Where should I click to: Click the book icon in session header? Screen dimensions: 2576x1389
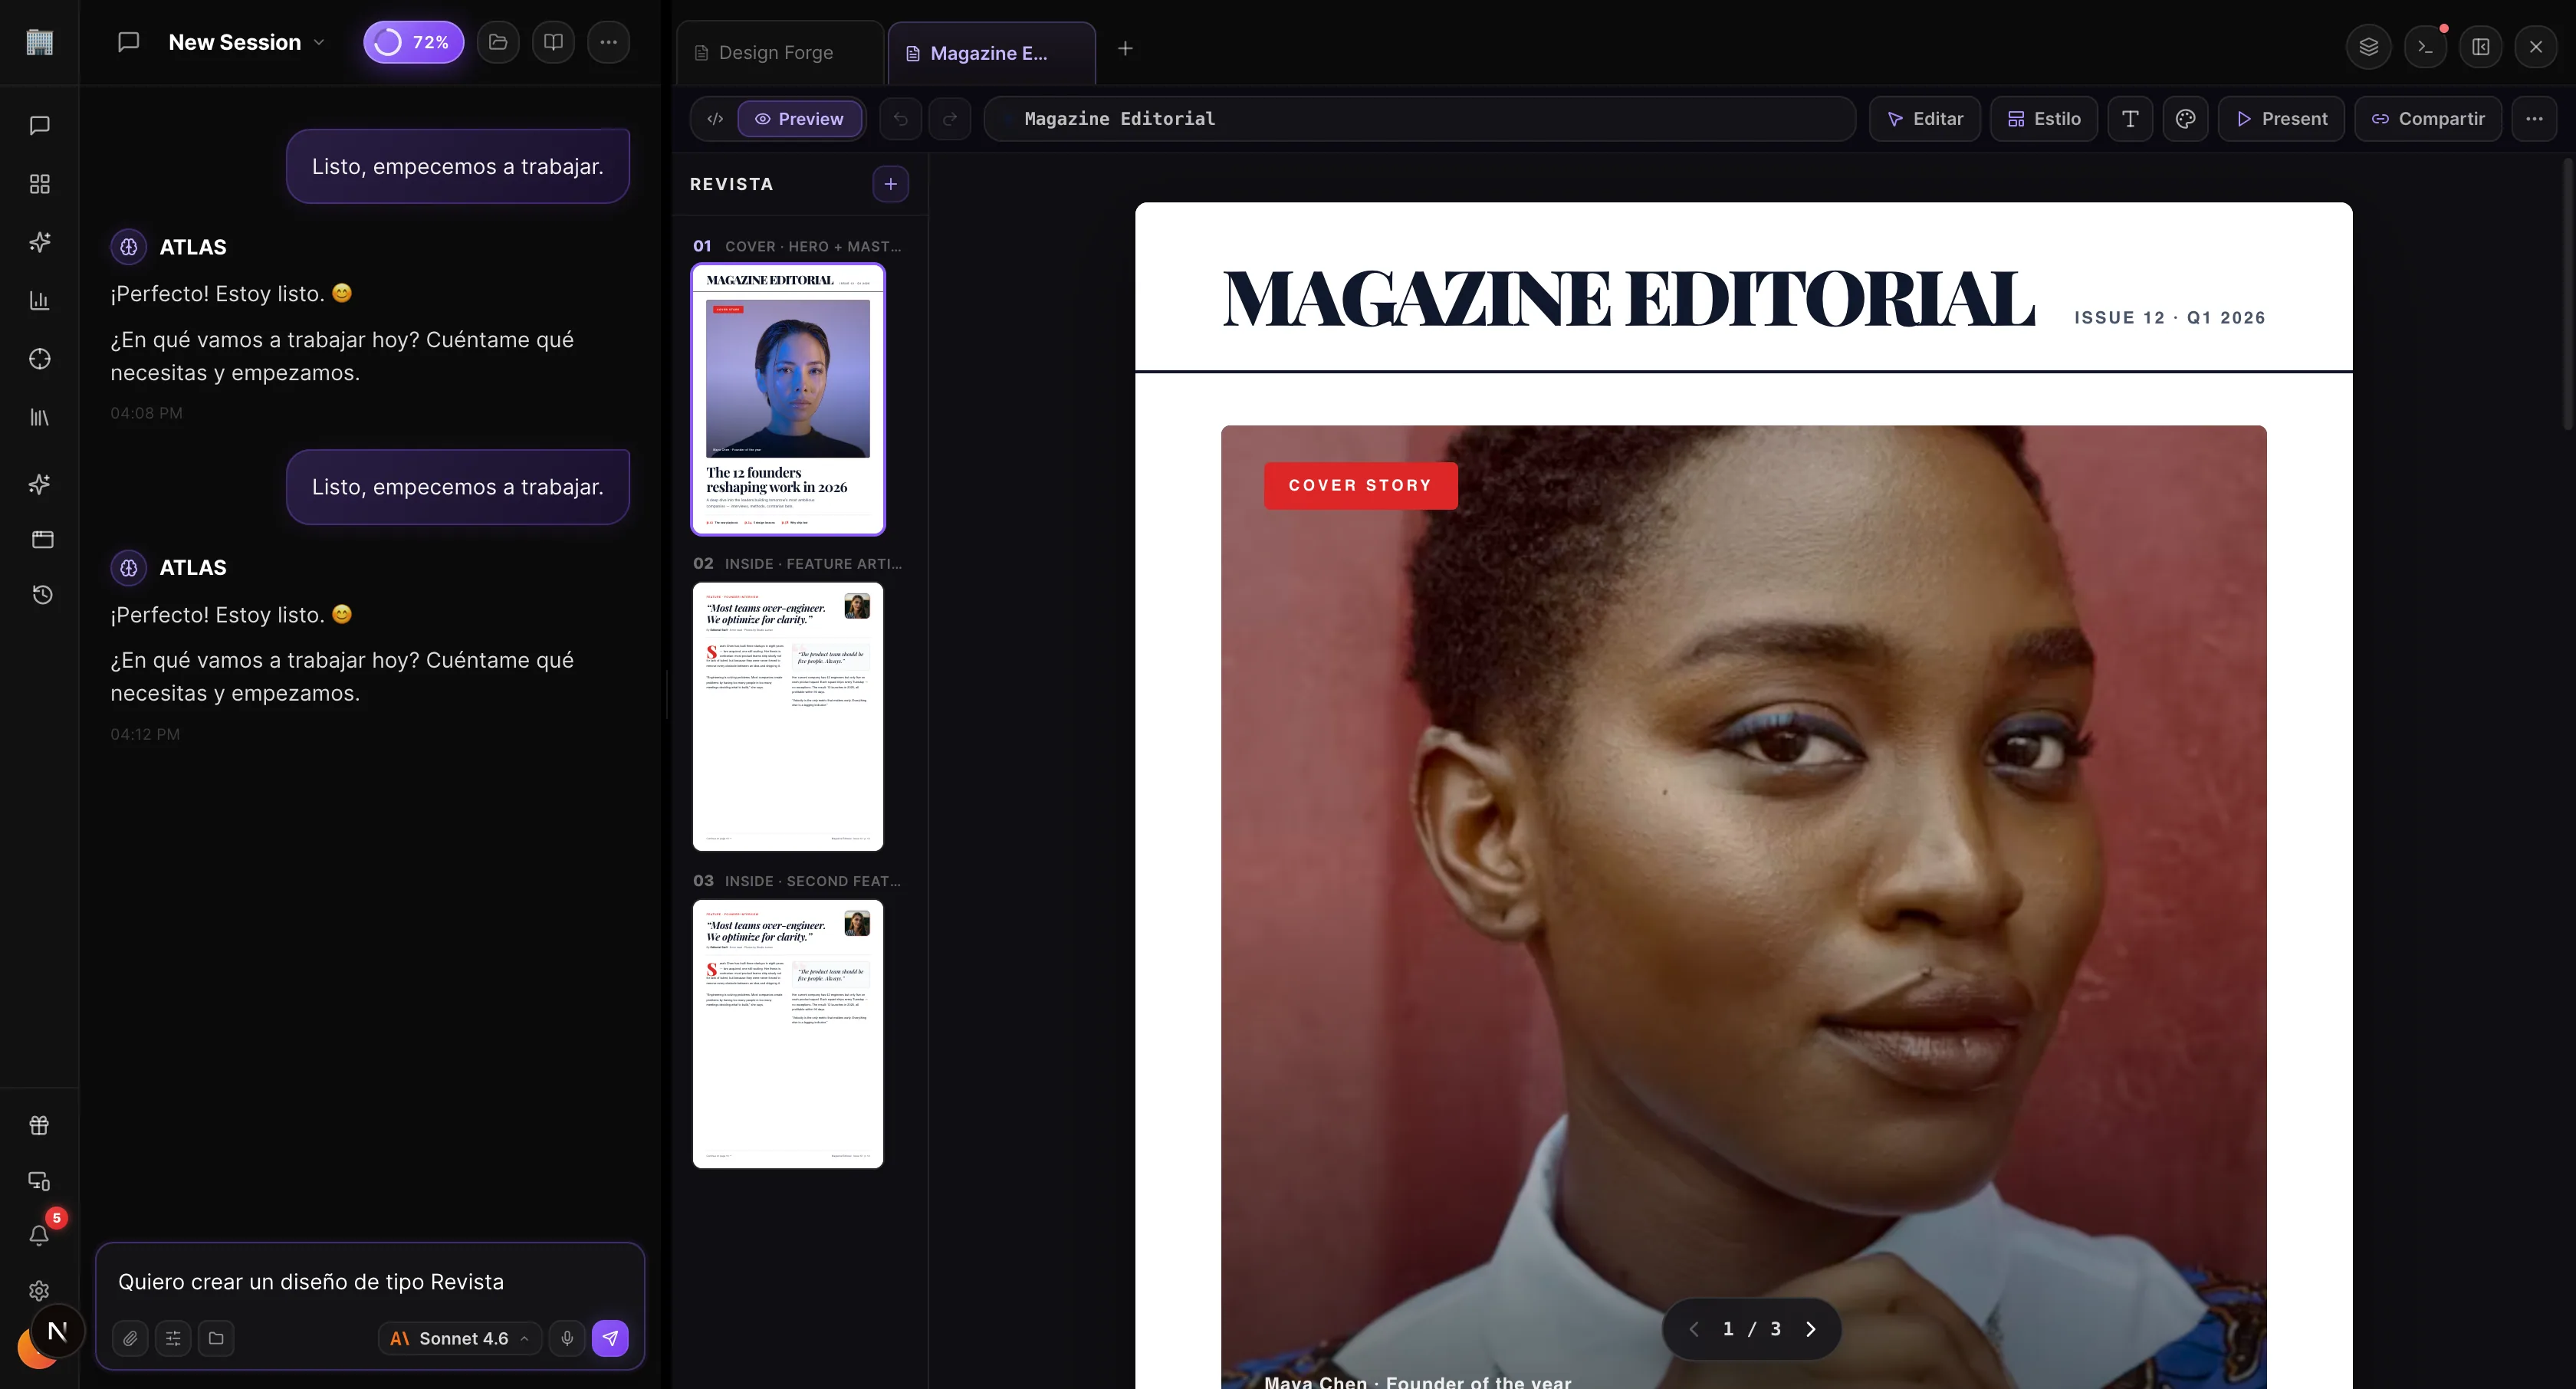tap(553, 42)
